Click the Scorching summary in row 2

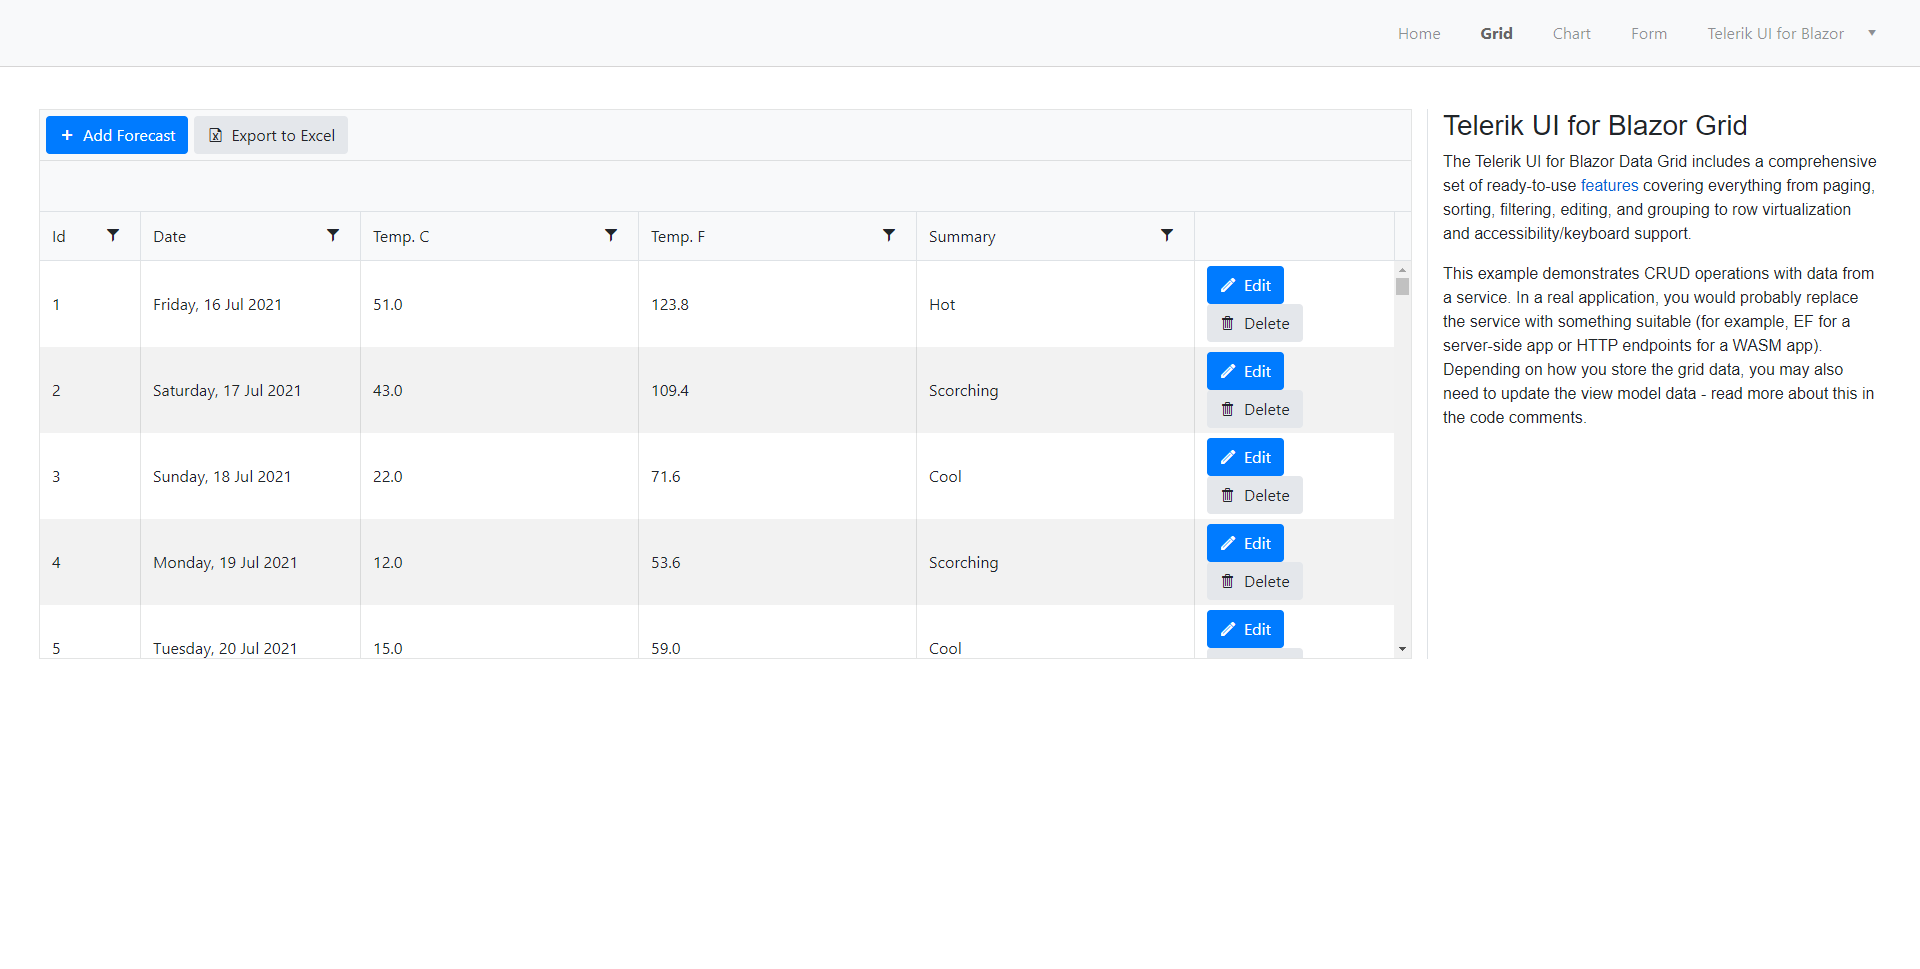[1055, 390]
